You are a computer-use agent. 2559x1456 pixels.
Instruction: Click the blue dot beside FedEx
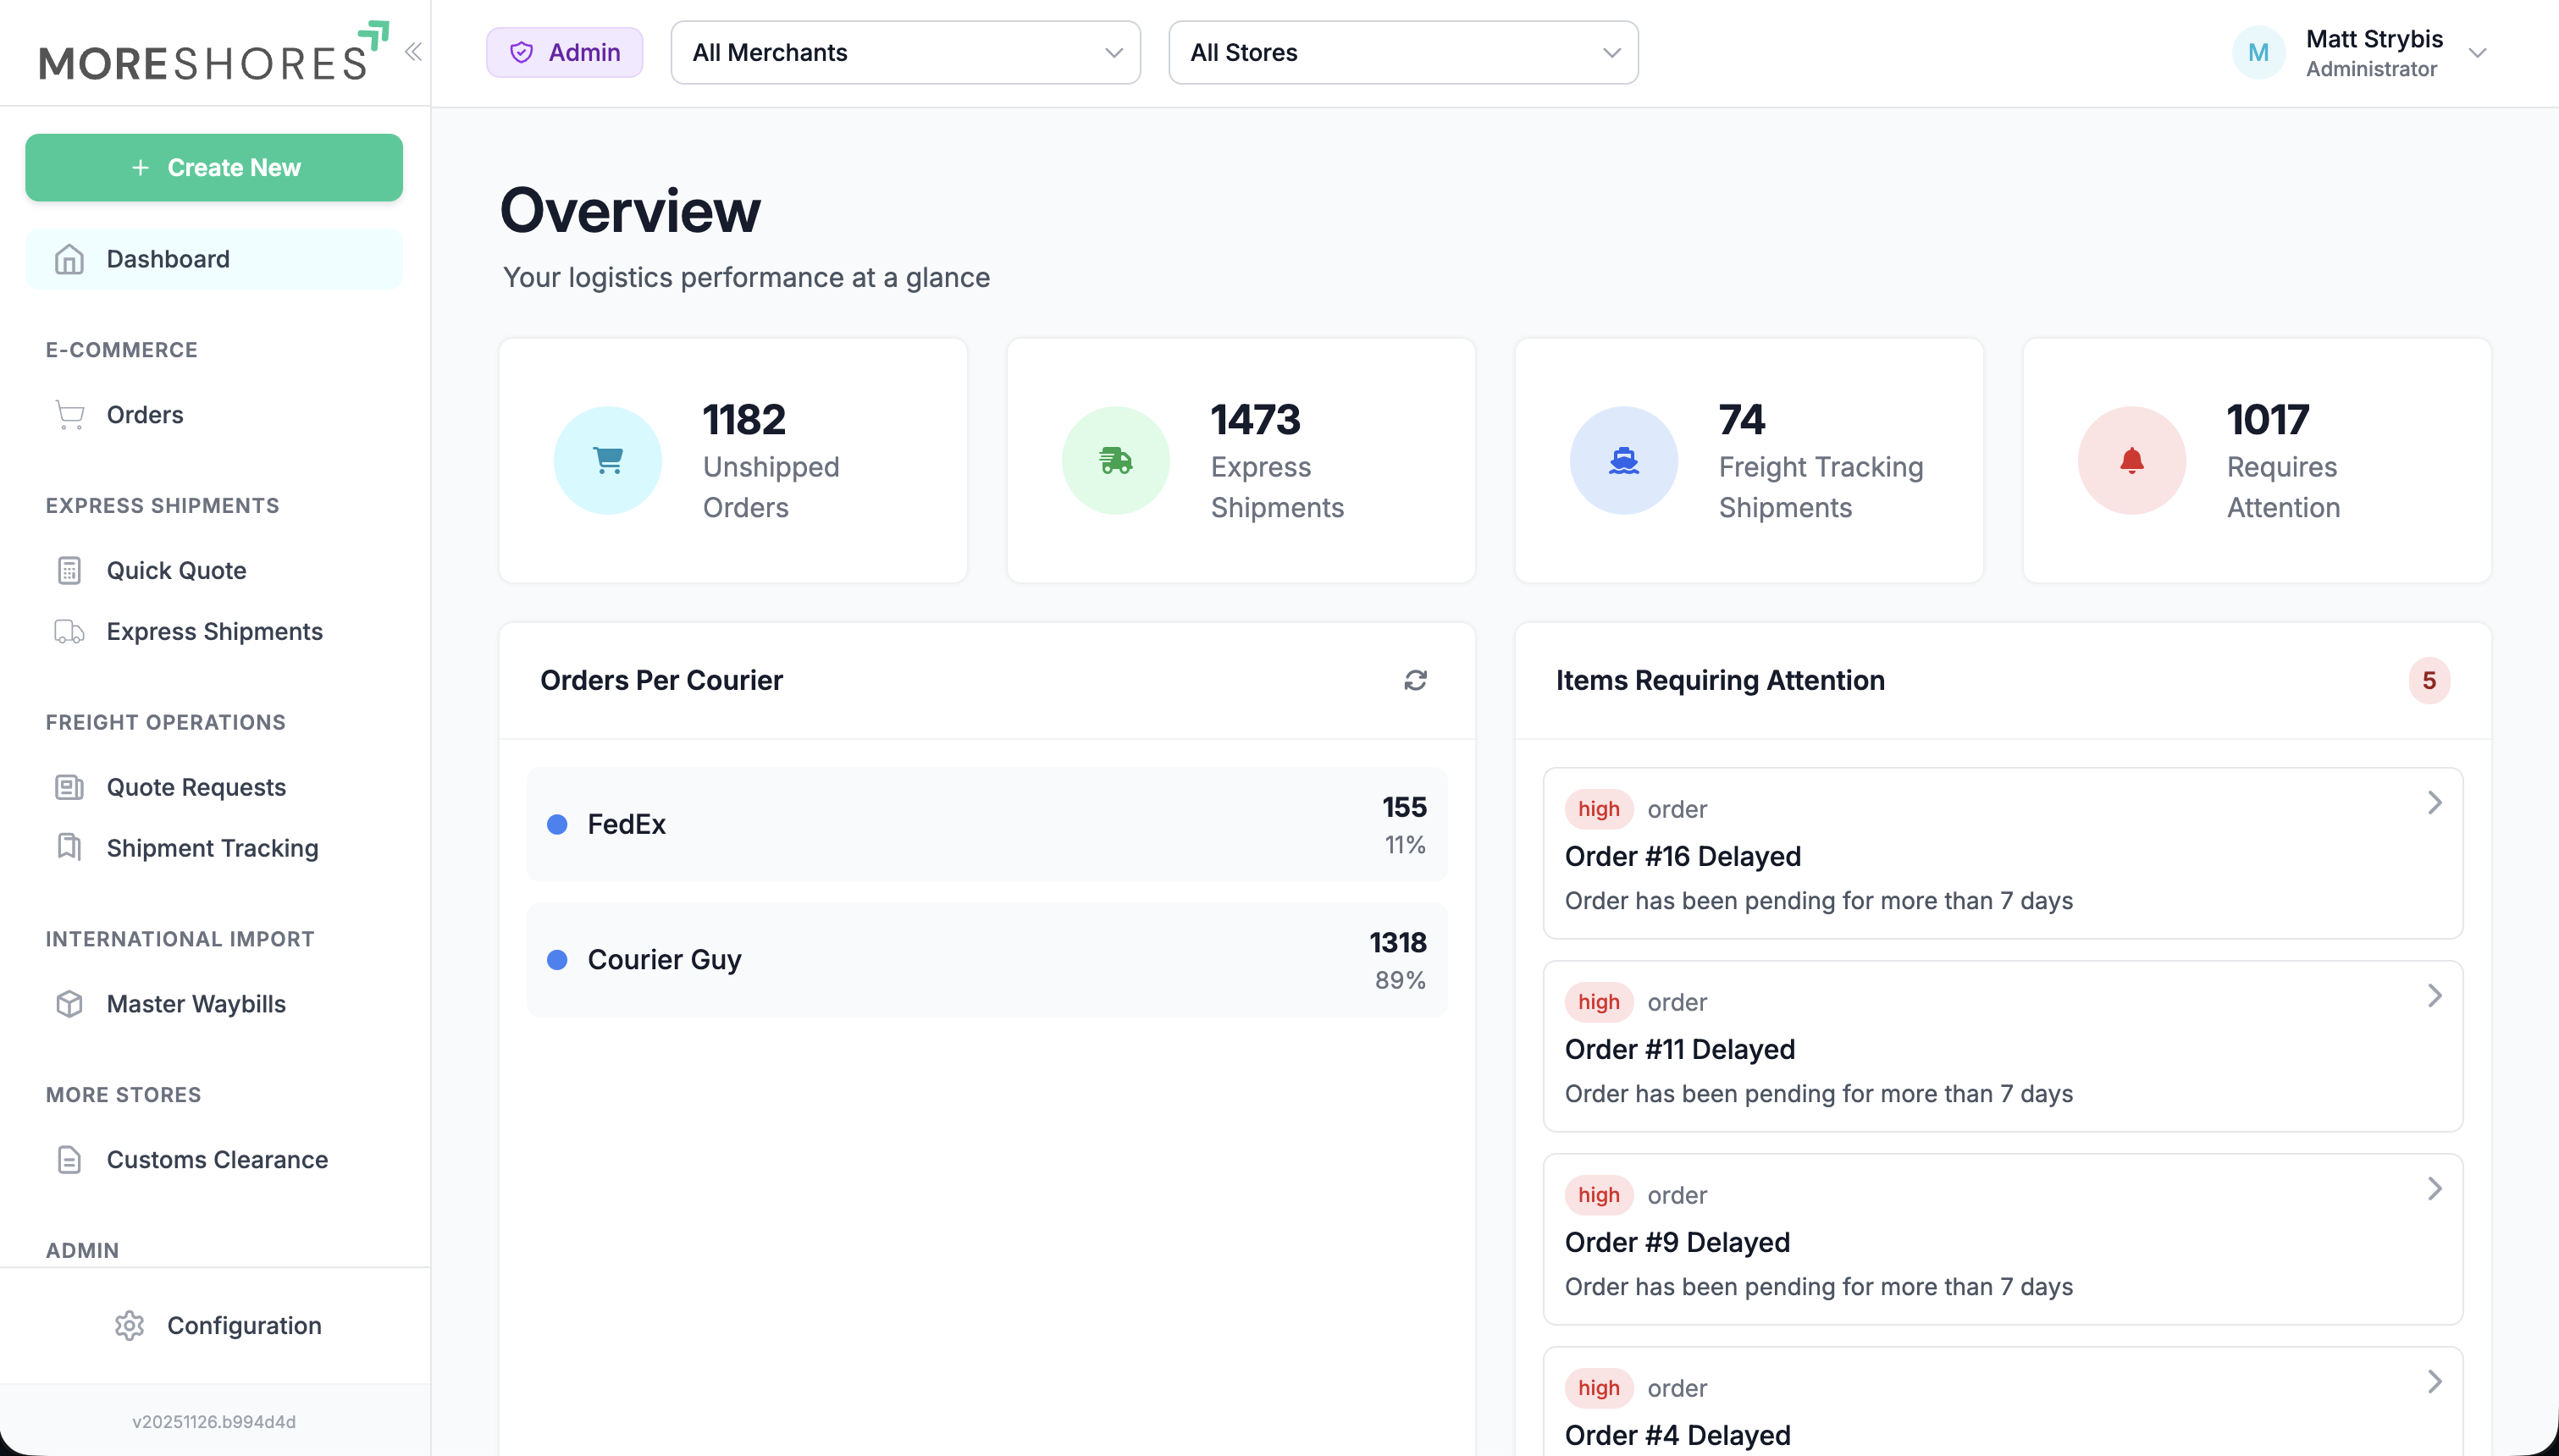[x=557, y=824]
